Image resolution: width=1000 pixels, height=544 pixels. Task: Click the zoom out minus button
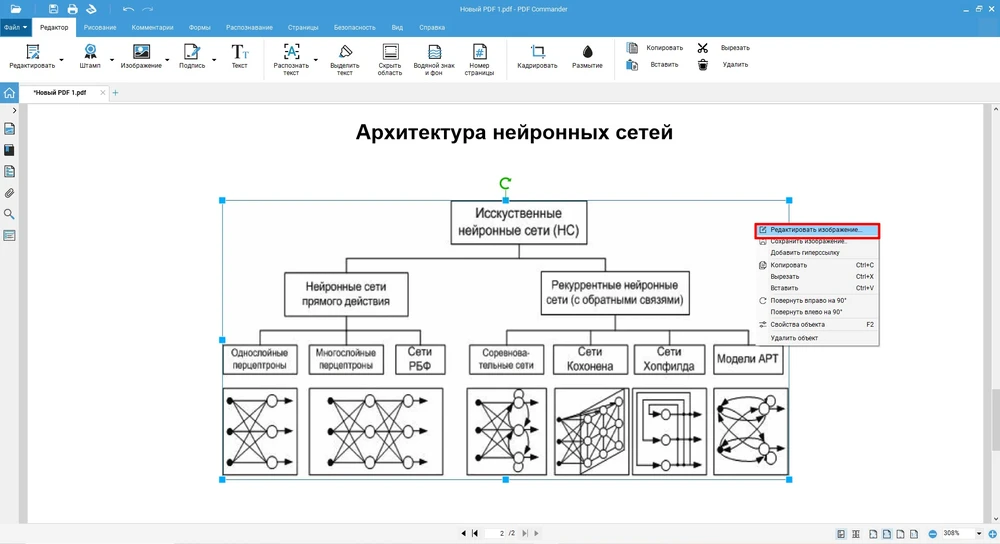[x=932, y=534]
